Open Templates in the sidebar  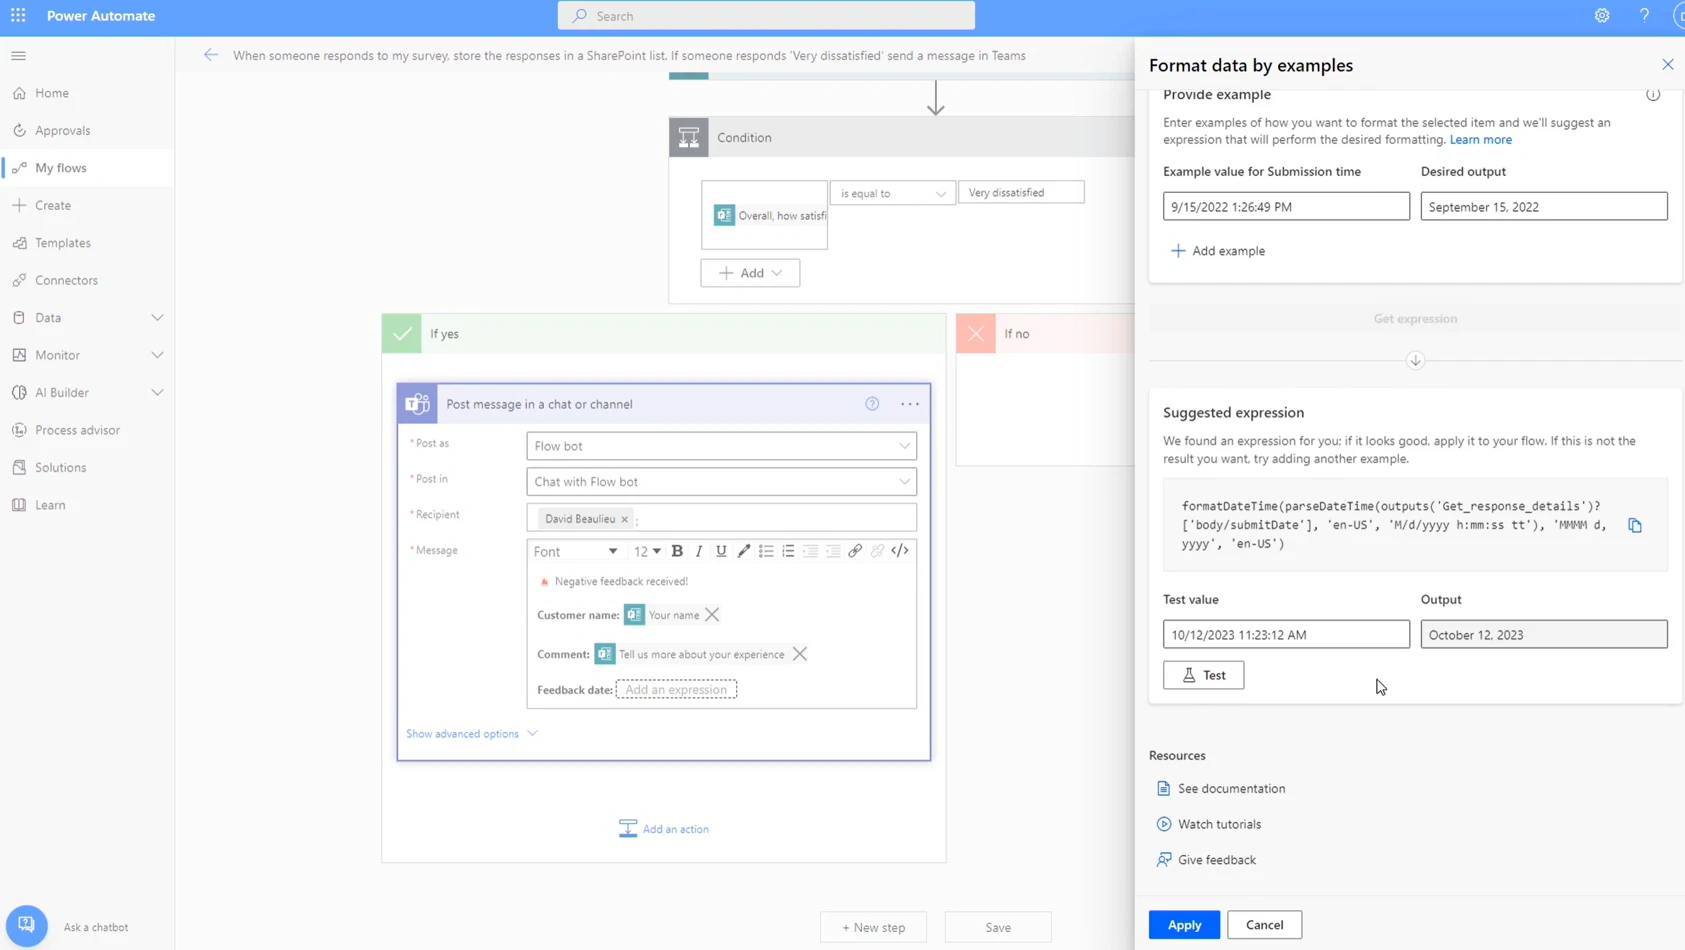tap(87, 243)
